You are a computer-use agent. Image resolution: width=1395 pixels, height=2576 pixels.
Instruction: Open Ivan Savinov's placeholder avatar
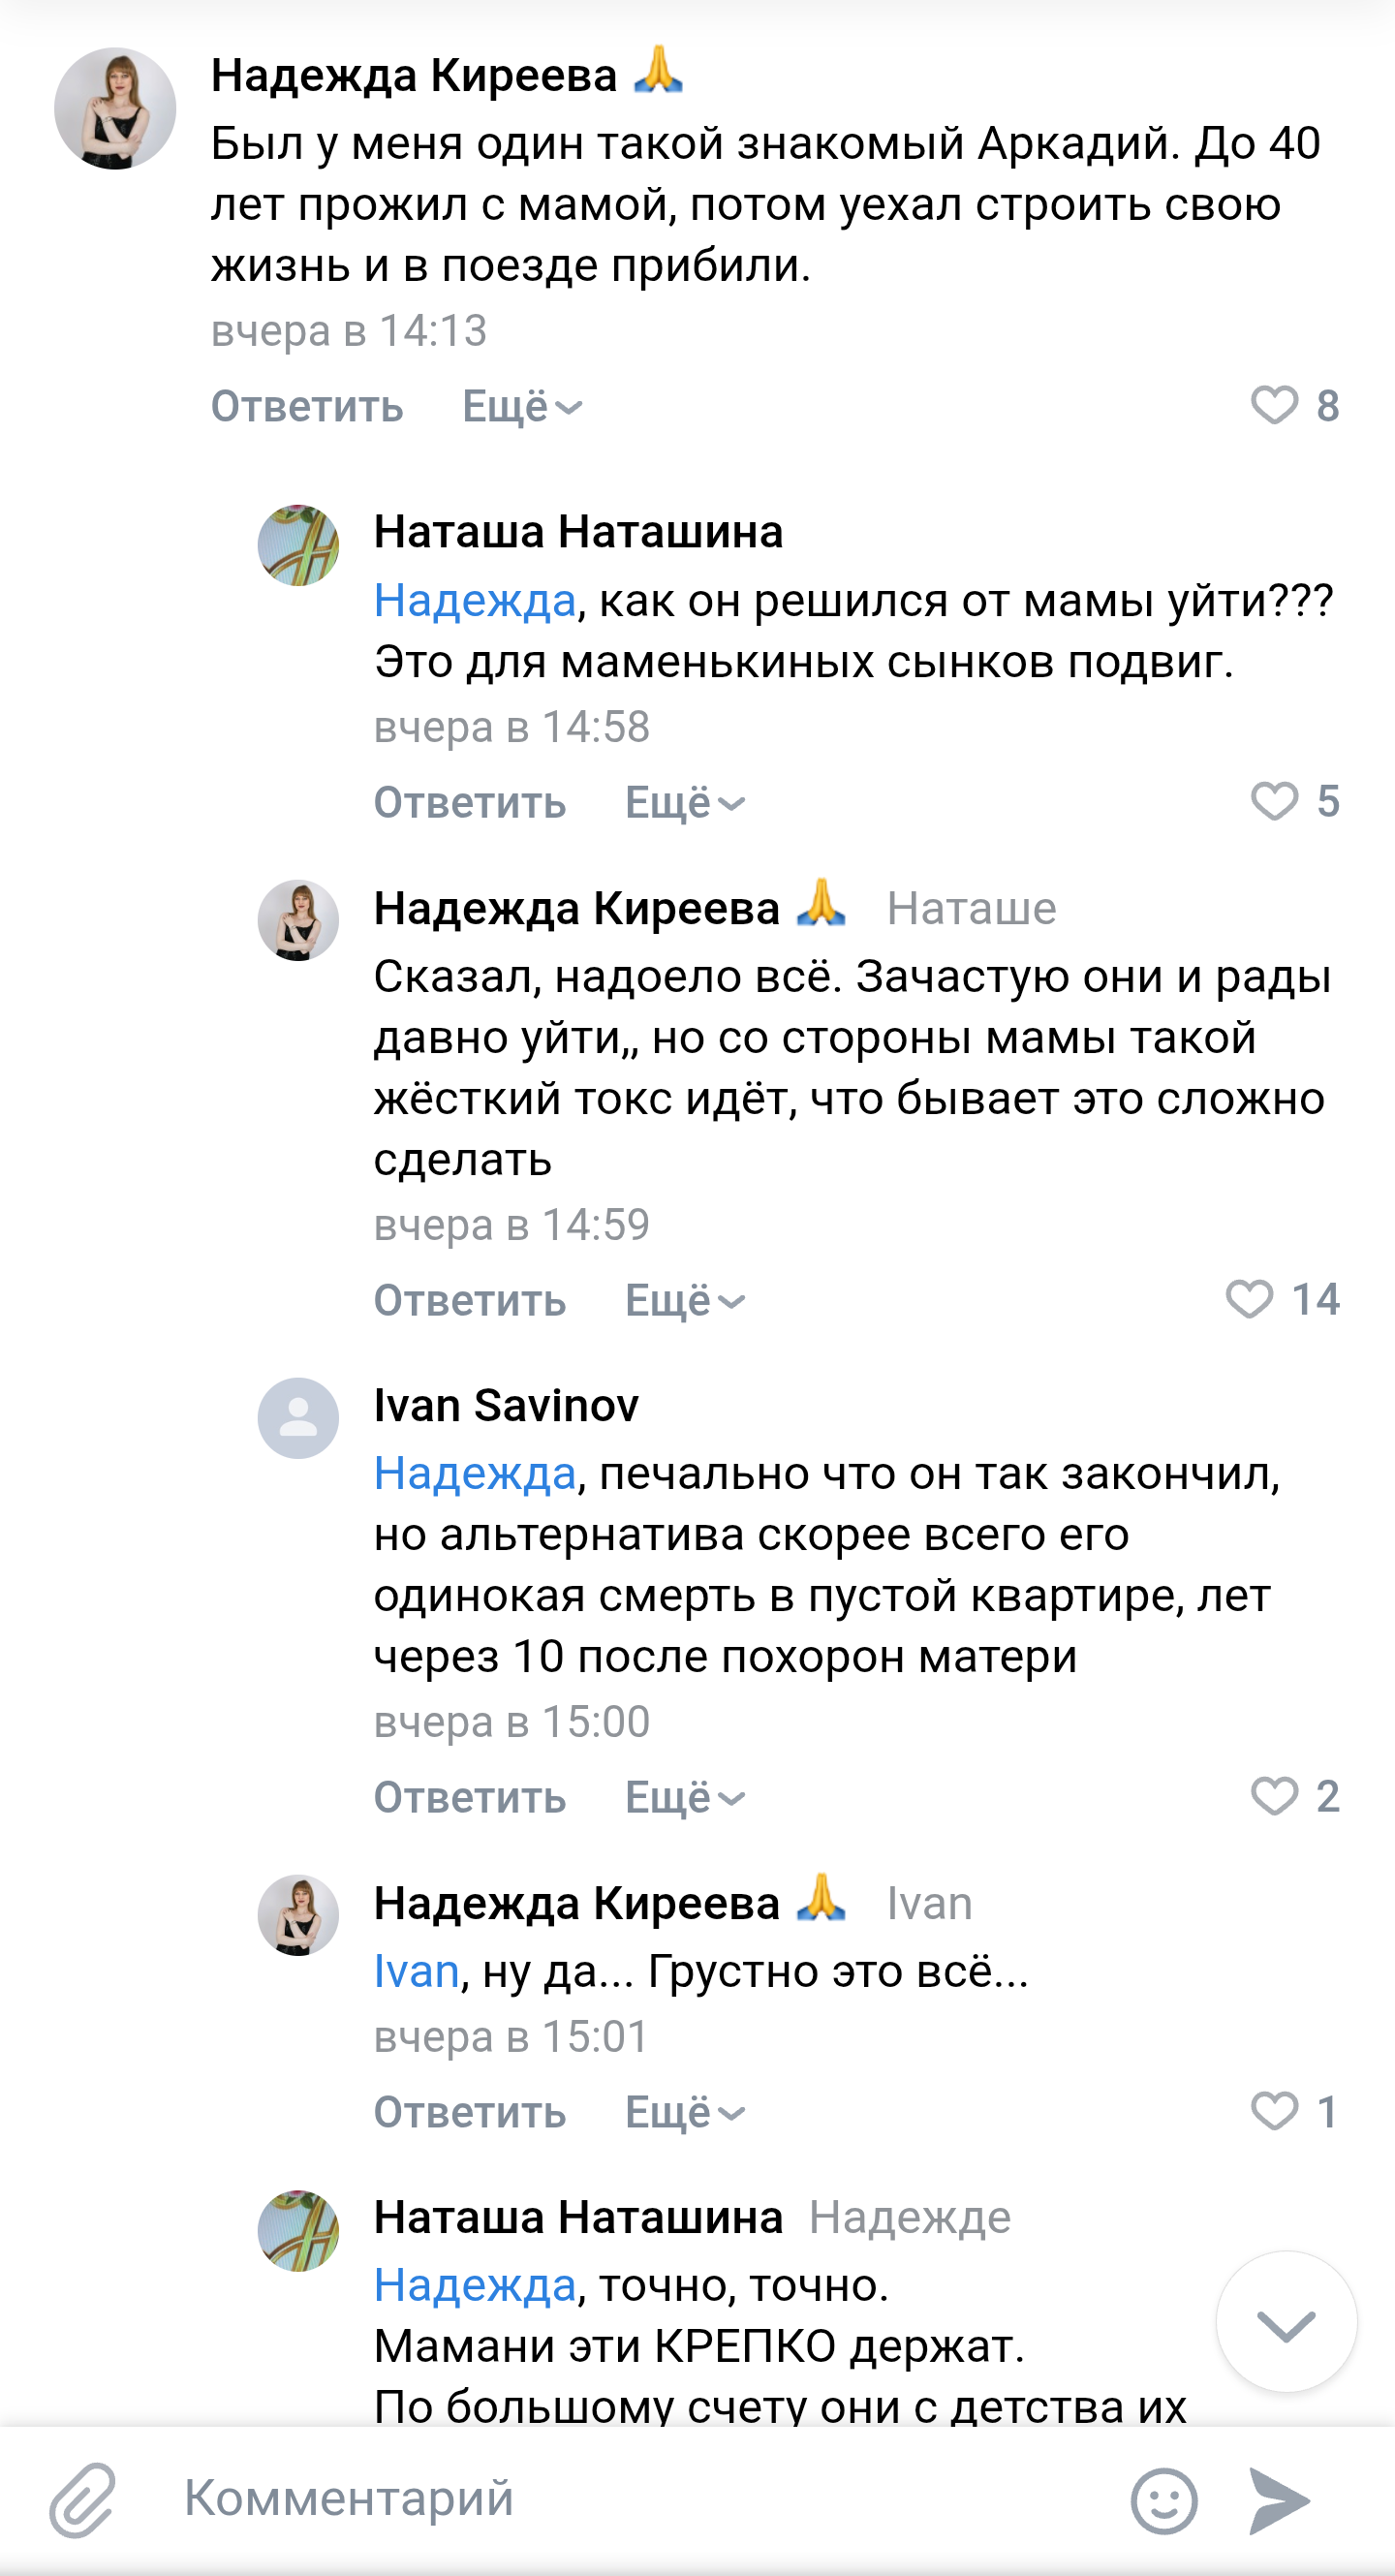(298, 1418)
